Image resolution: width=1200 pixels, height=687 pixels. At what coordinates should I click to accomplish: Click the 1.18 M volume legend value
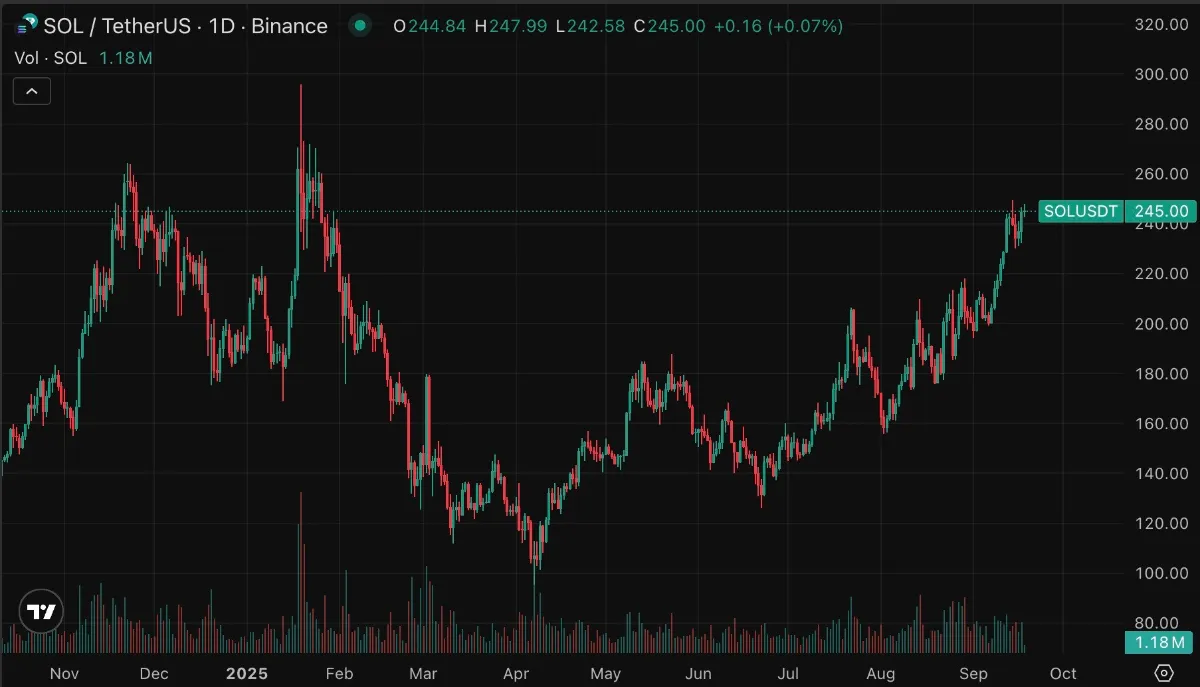point(124,58)
